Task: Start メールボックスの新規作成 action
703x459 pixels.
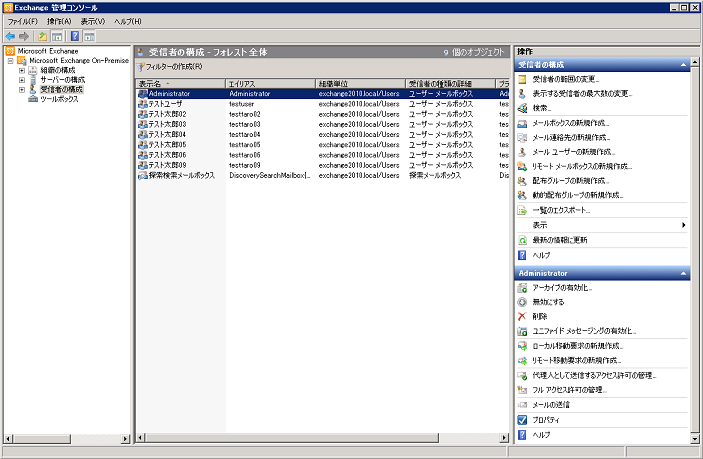Action: [570, 123]
